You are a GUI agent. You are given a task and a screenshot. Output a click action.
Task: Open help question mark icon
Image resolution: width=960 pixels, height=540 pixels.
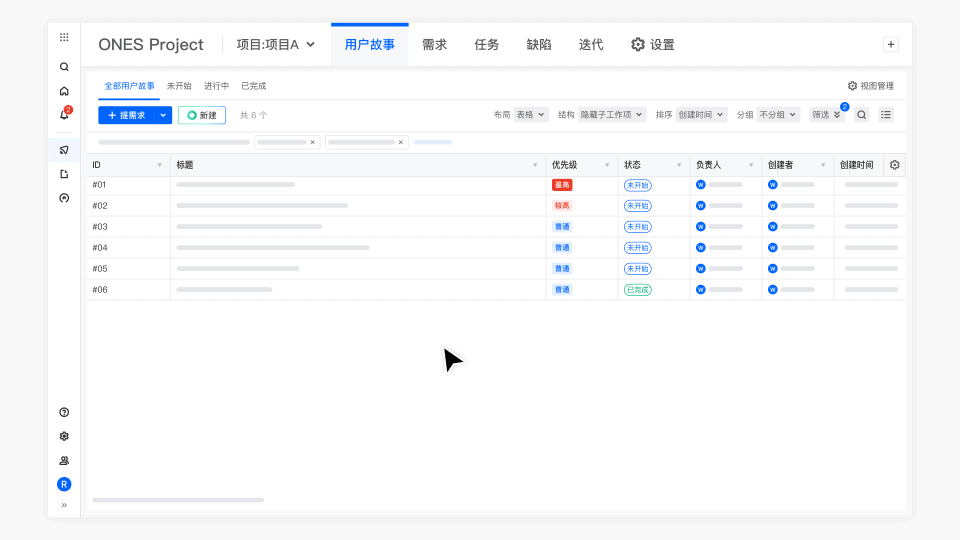tap(64, 412)
